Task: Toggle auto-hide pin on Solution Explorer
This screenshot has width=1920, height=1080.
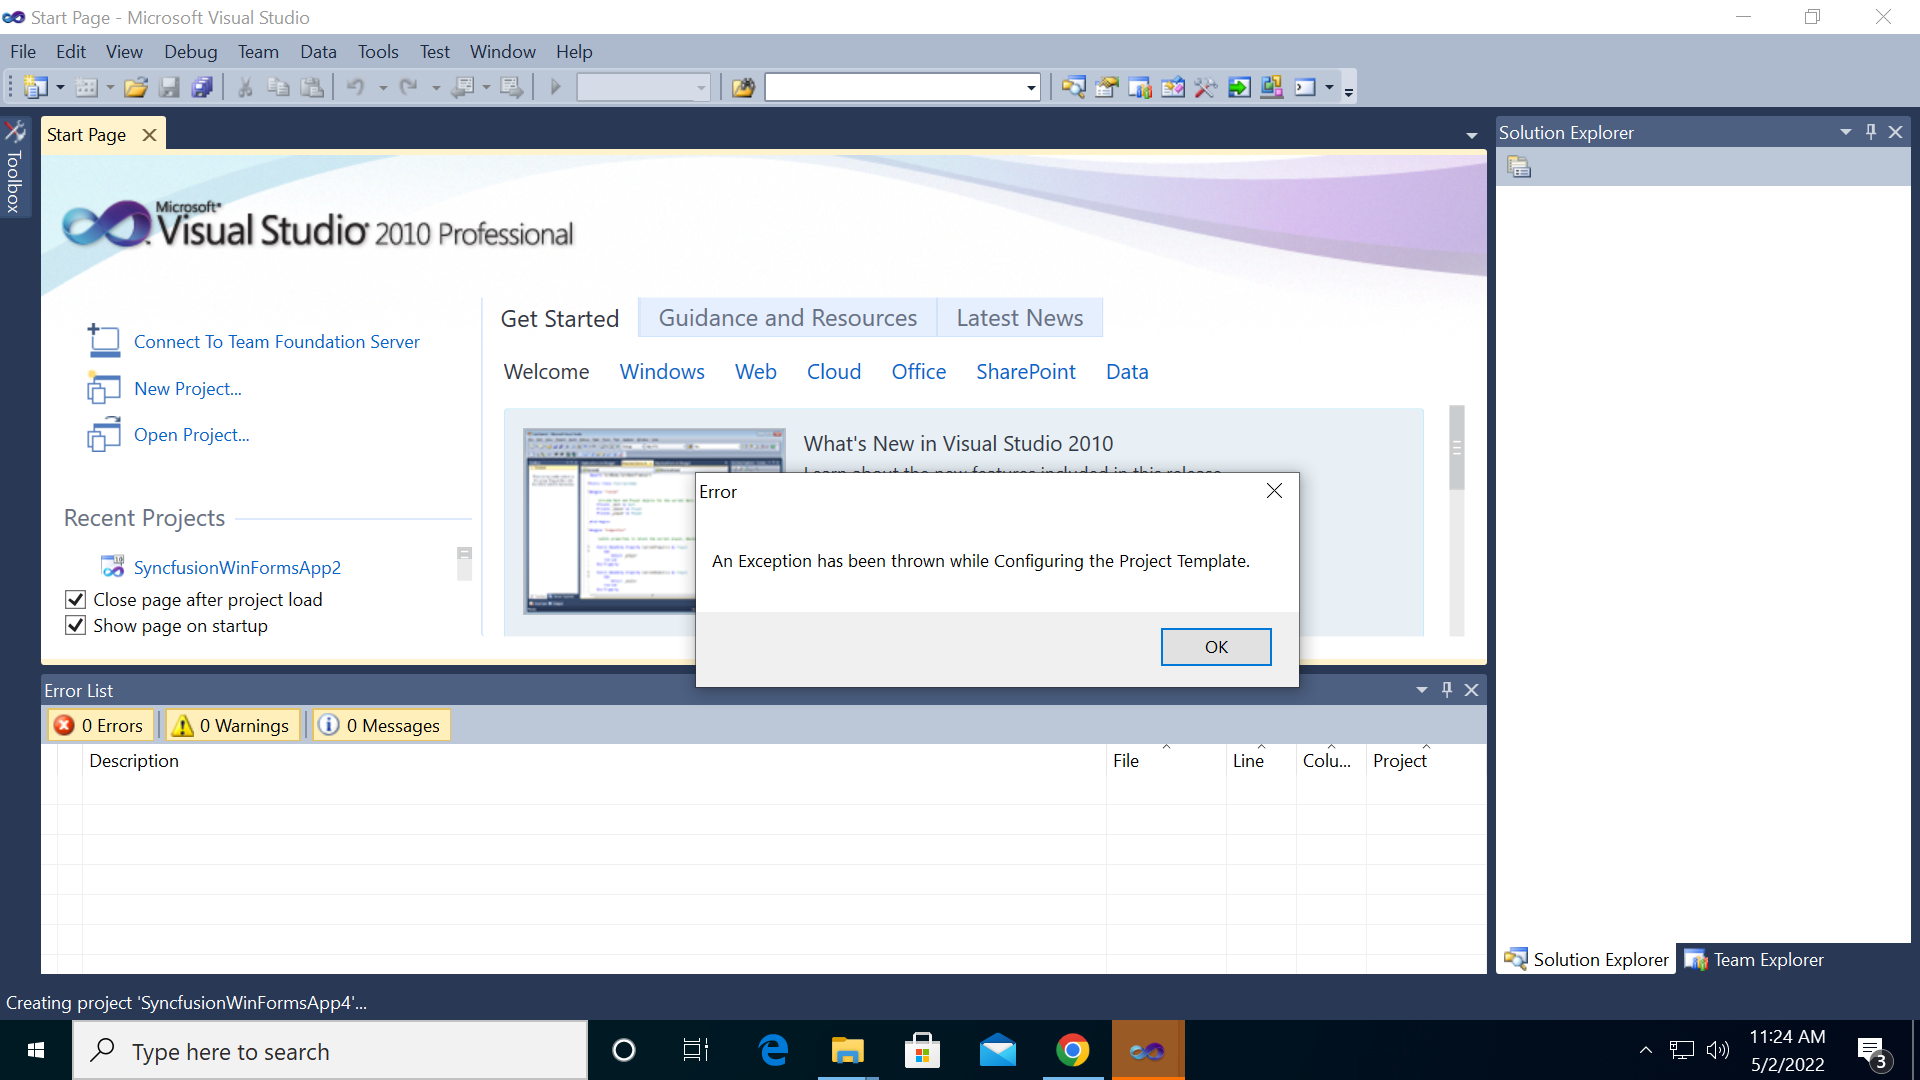Action: 1871,132
